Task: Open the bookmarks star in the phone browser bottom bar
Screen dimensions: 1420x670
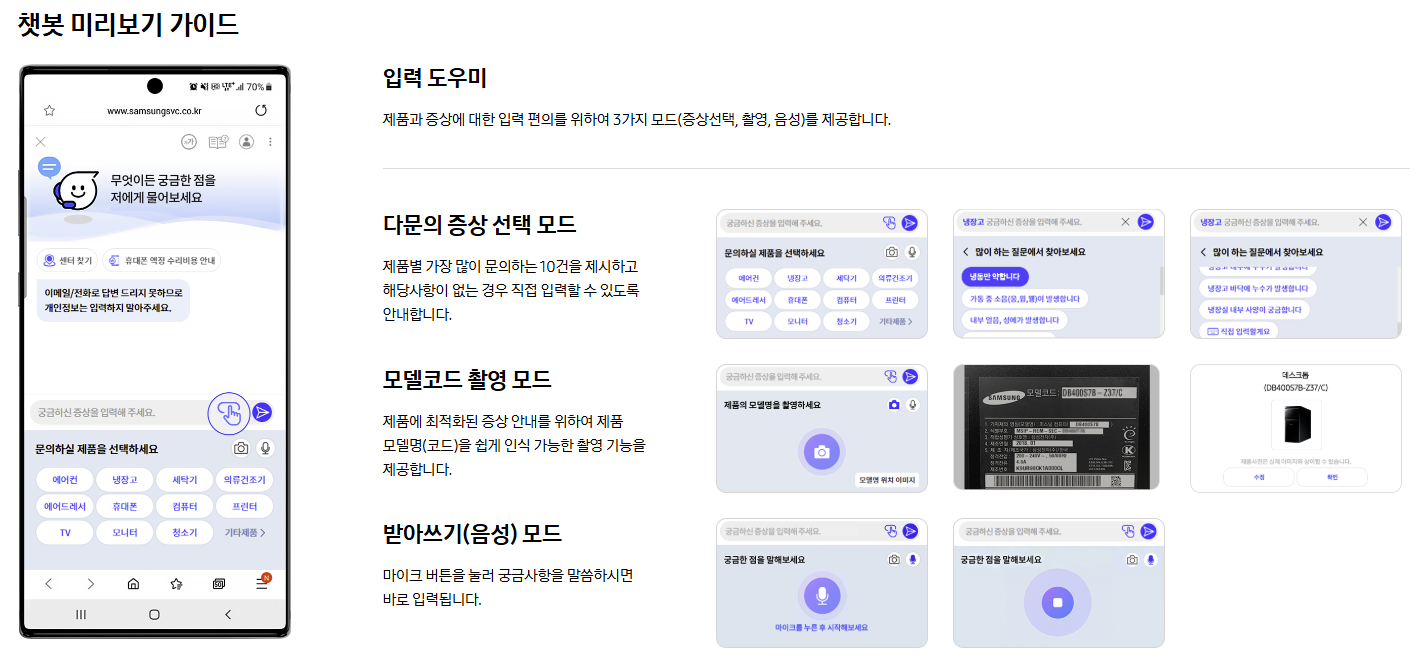Action: tap(176, 584)
